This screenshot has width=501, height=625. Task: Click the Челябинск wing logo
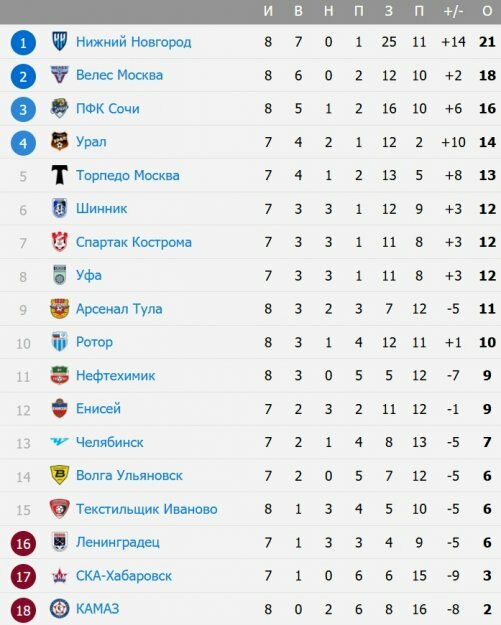[59, 442]
